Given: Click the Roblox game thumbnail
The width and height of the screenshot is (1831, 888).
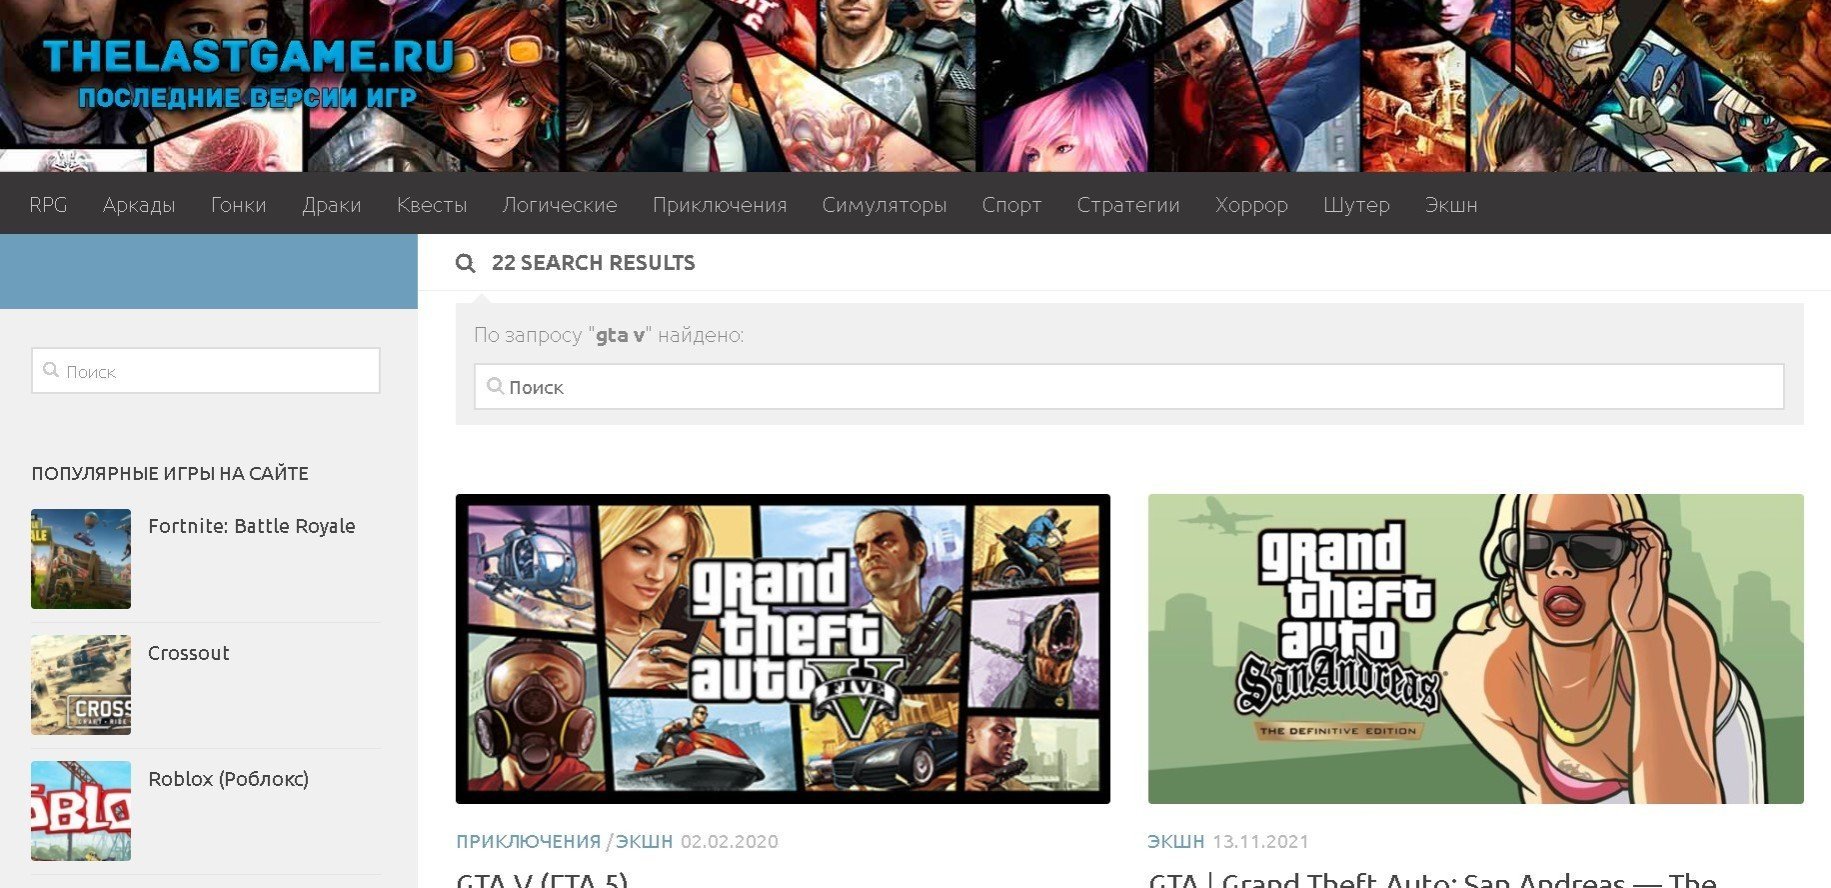Looking at the screenshot, I should point(81,811).
